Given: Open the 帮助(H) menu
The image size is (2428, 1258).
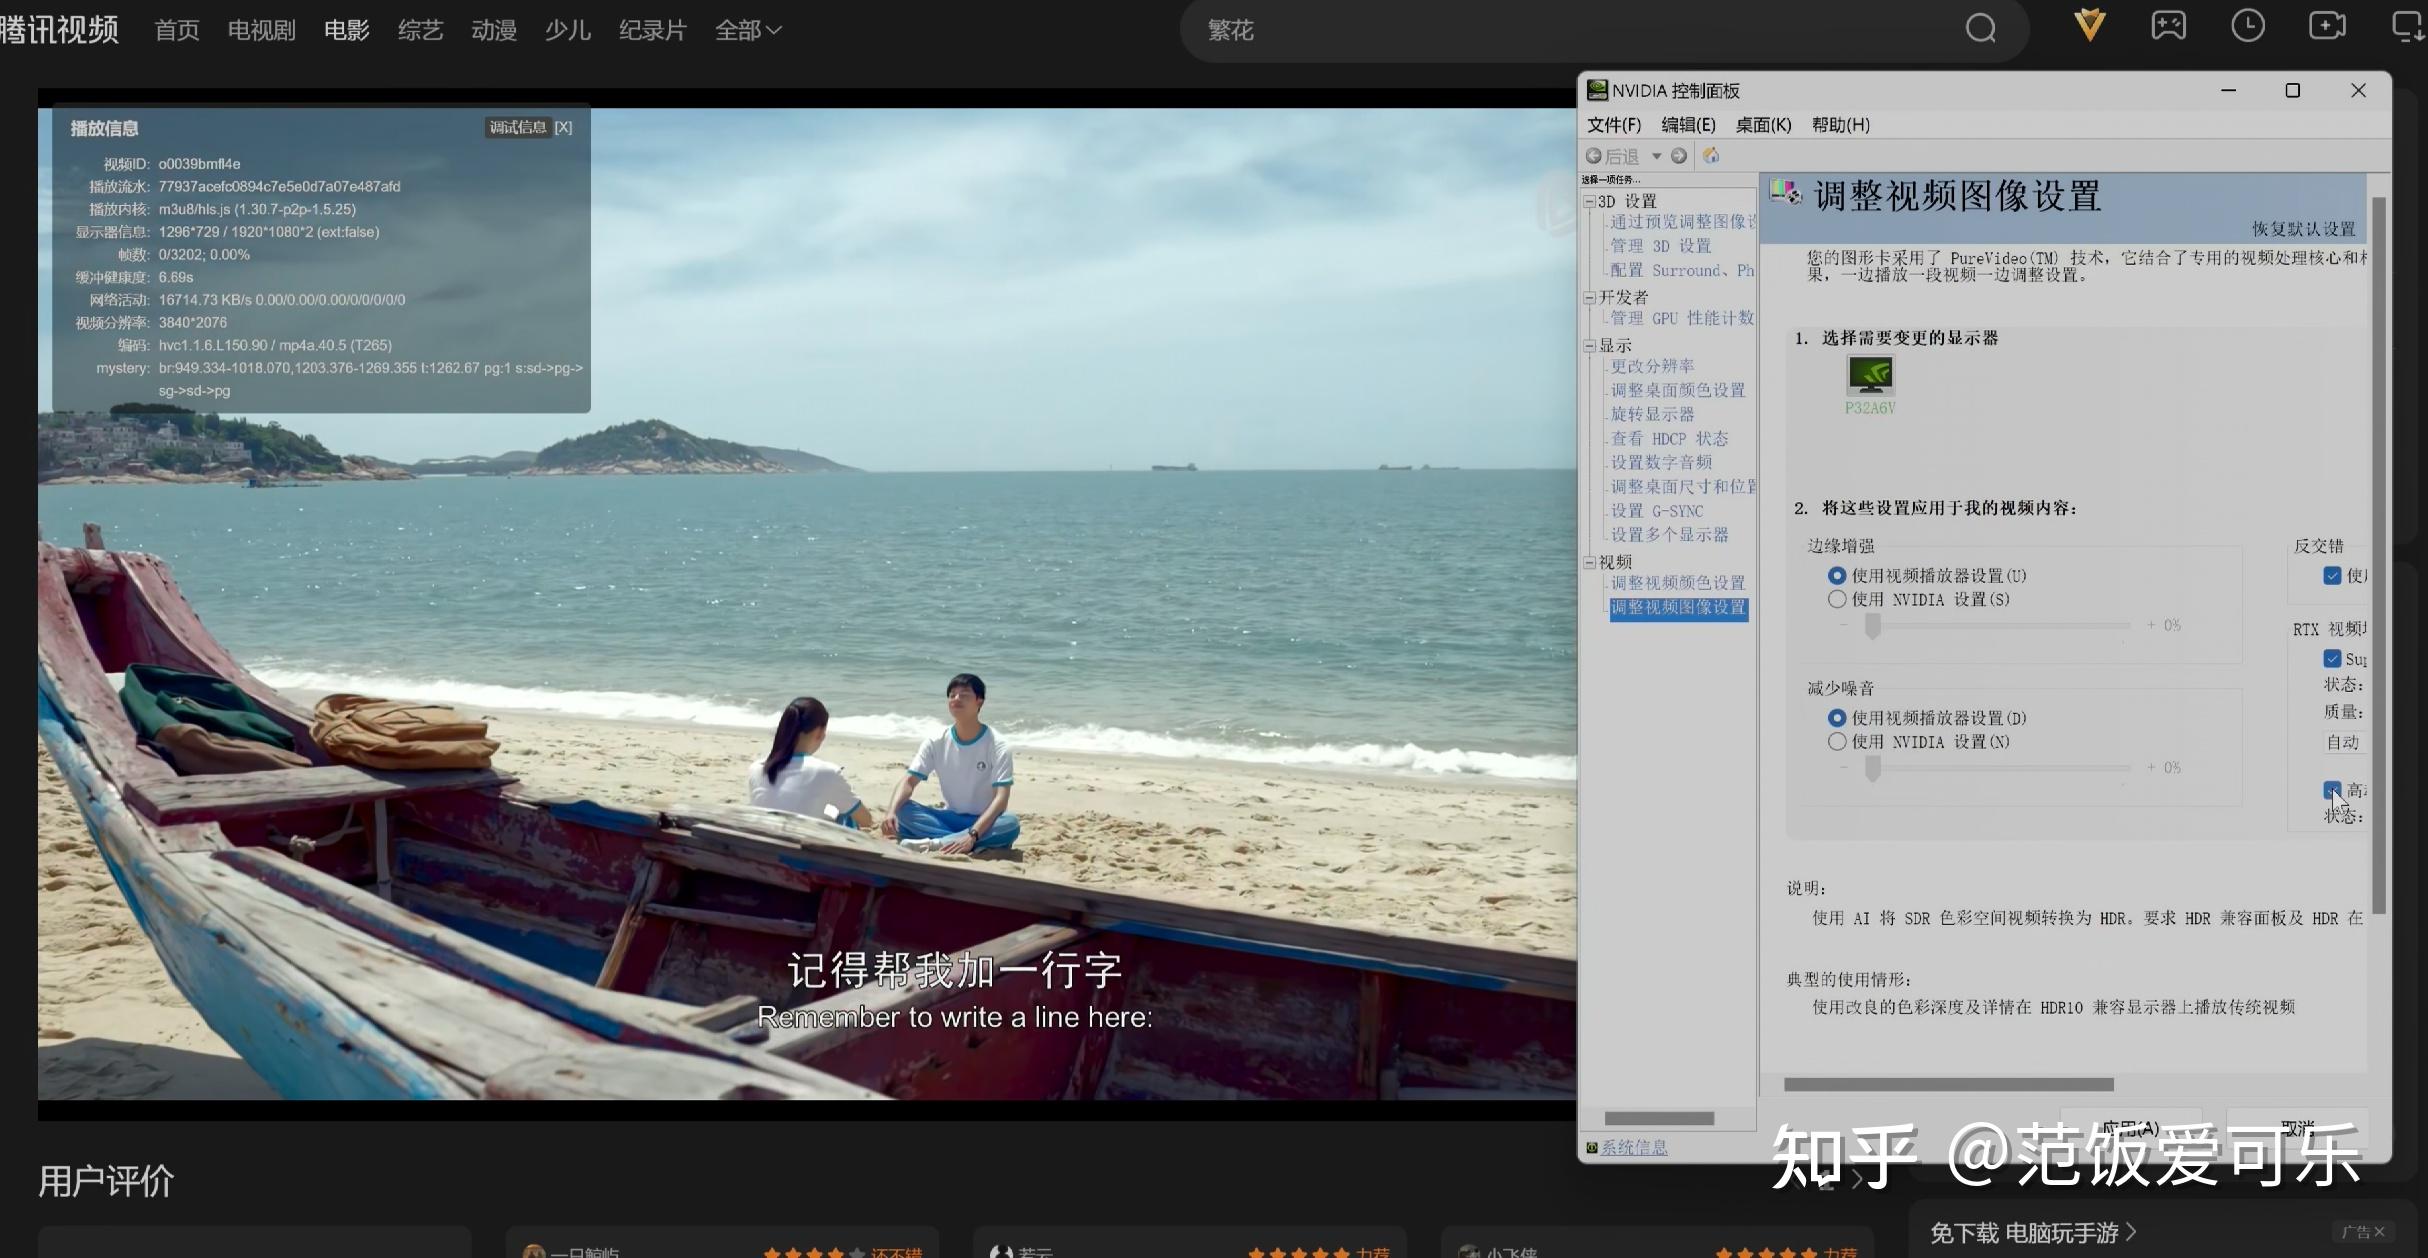Looking at the screenshot, I should coord(1840,124).
